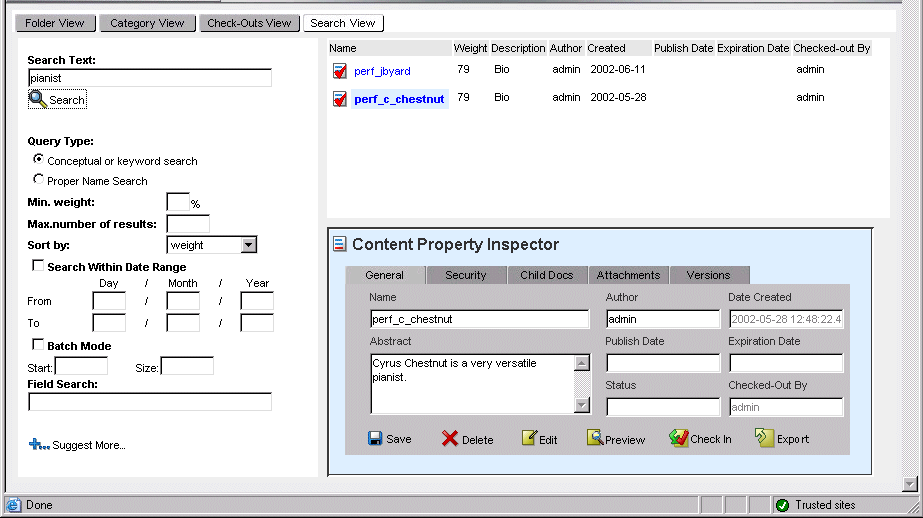Click the Edit pencil icon
The image size is (923, 518).
[529, 438]
